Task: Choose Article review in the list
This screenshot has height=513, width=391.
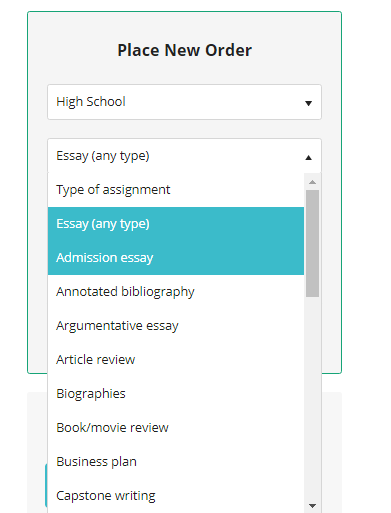Action: point(176,360)
